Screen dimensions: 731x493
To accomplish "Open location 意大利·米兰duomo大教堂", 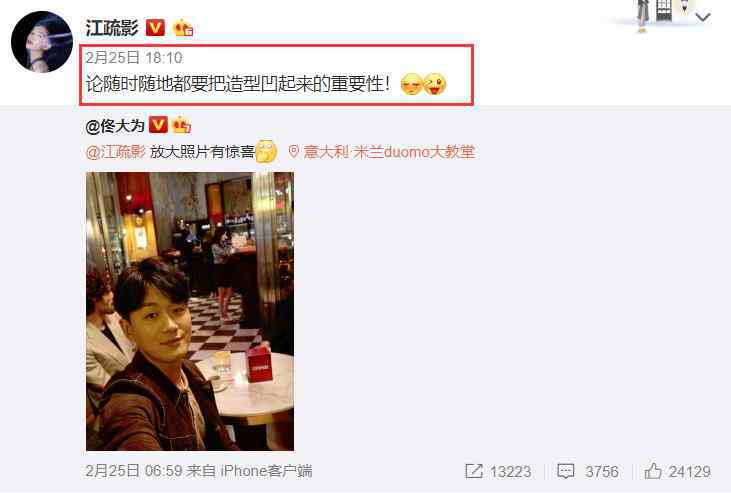I will tap(389, 152).
